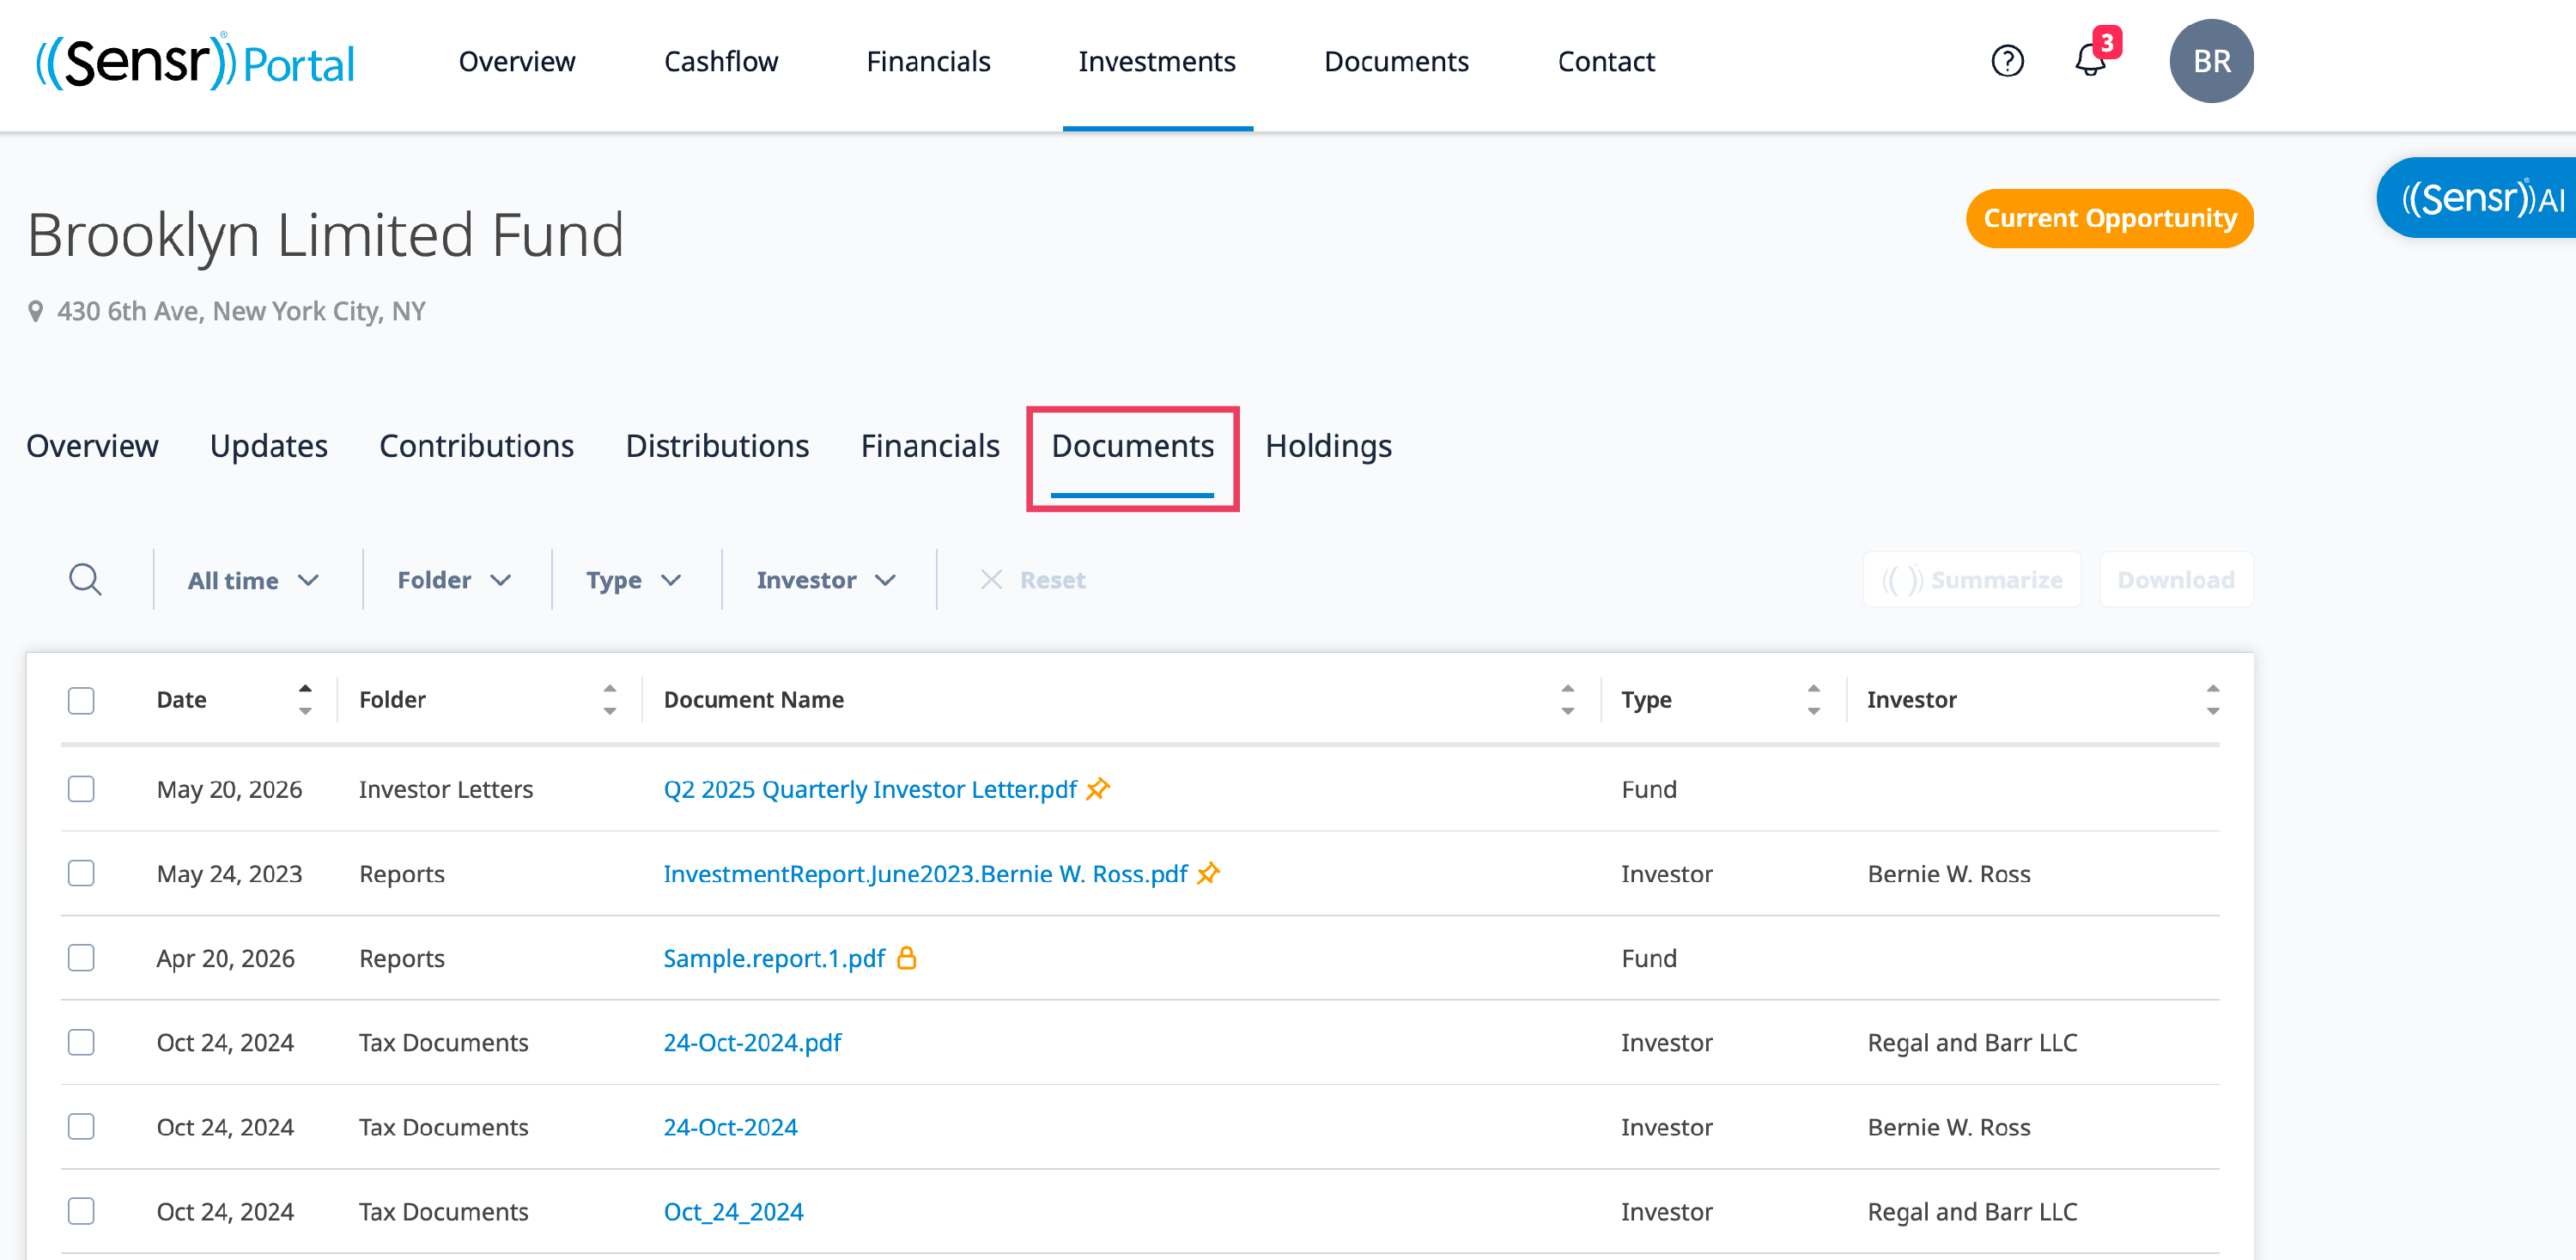Screen dimensions: 2576x1260
Task: Switch to Updates tab
Action: coord(269,446)
